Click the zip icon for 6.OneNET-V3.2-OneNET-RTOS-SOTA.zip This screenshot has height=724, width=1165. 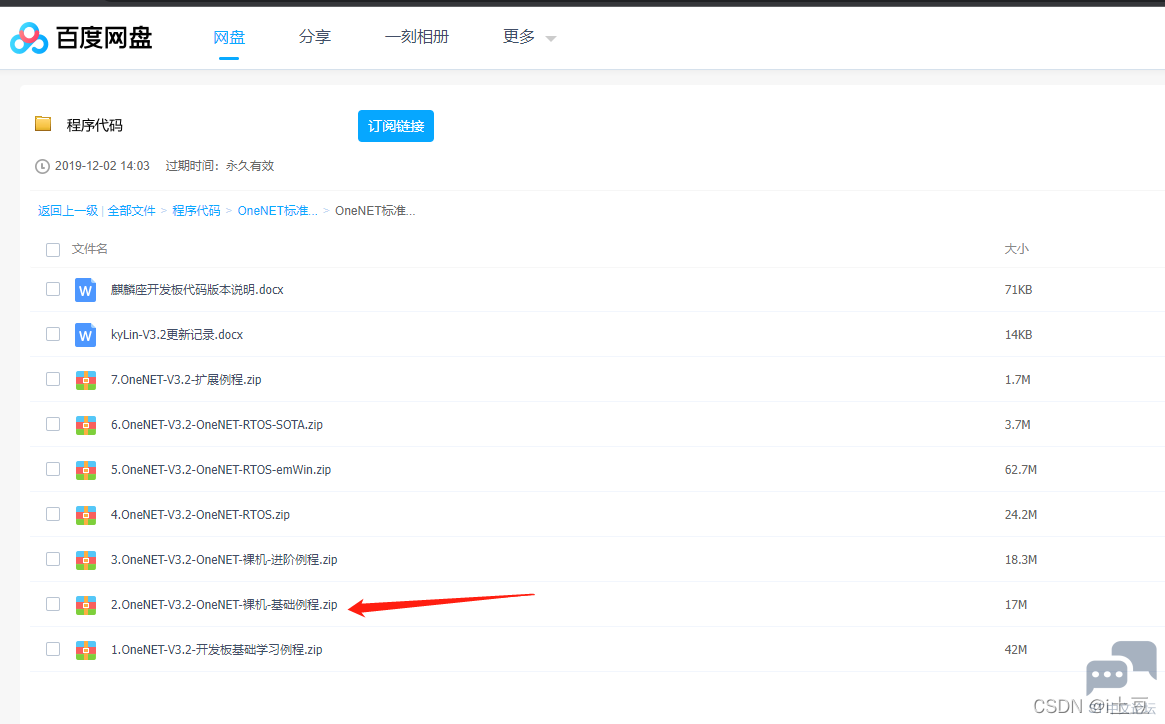pos(85,425)
